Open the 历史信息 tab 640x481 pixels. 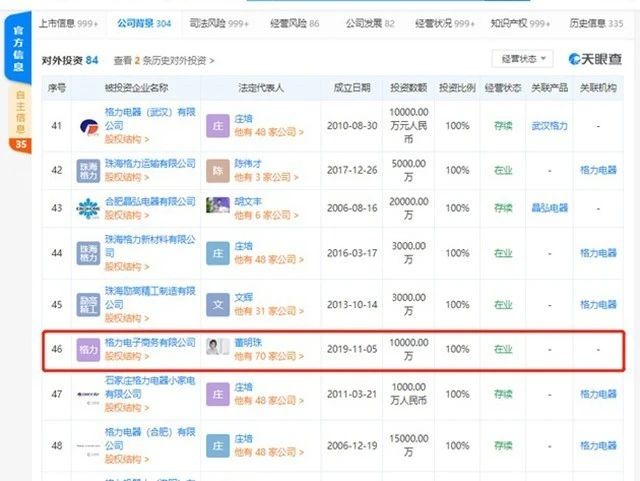(596, 23)
